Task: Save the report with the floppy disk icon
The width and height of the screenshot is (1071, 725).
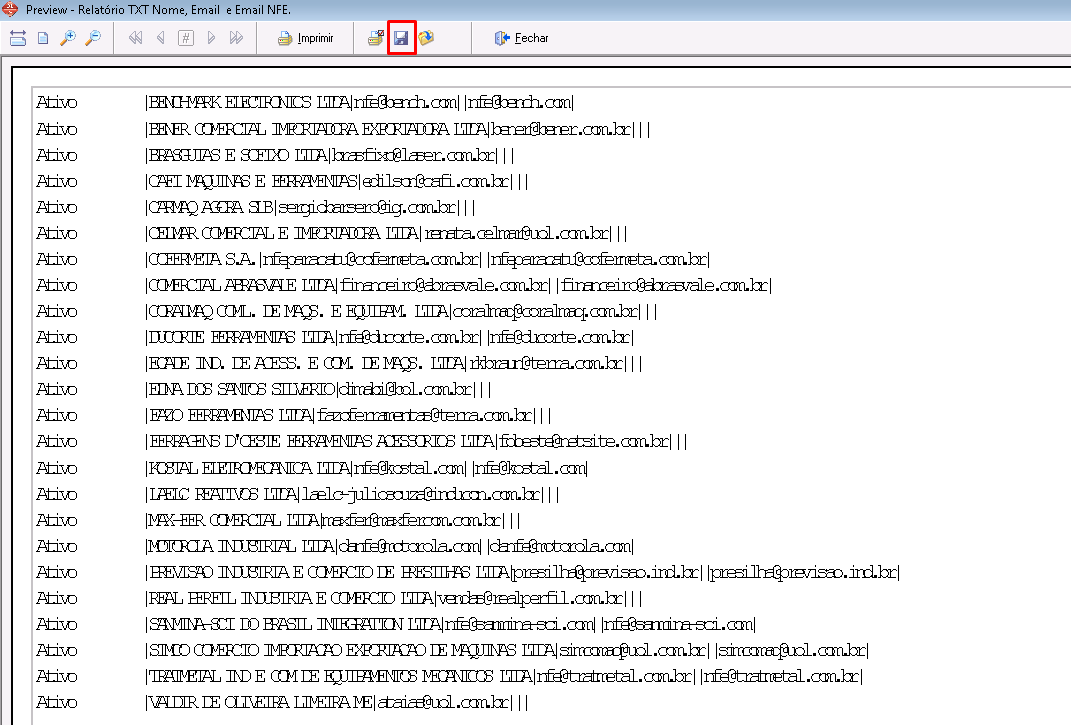Action: (402, 38)
